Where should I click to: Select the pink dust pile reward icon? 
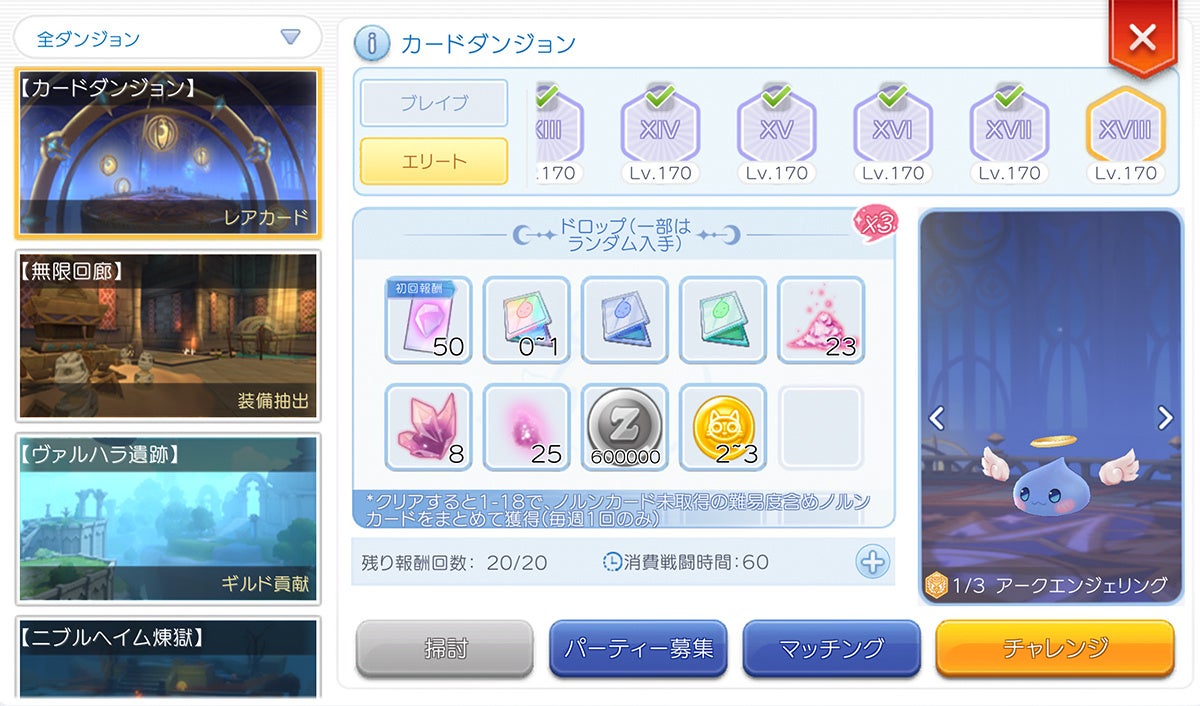pos(820,320)
